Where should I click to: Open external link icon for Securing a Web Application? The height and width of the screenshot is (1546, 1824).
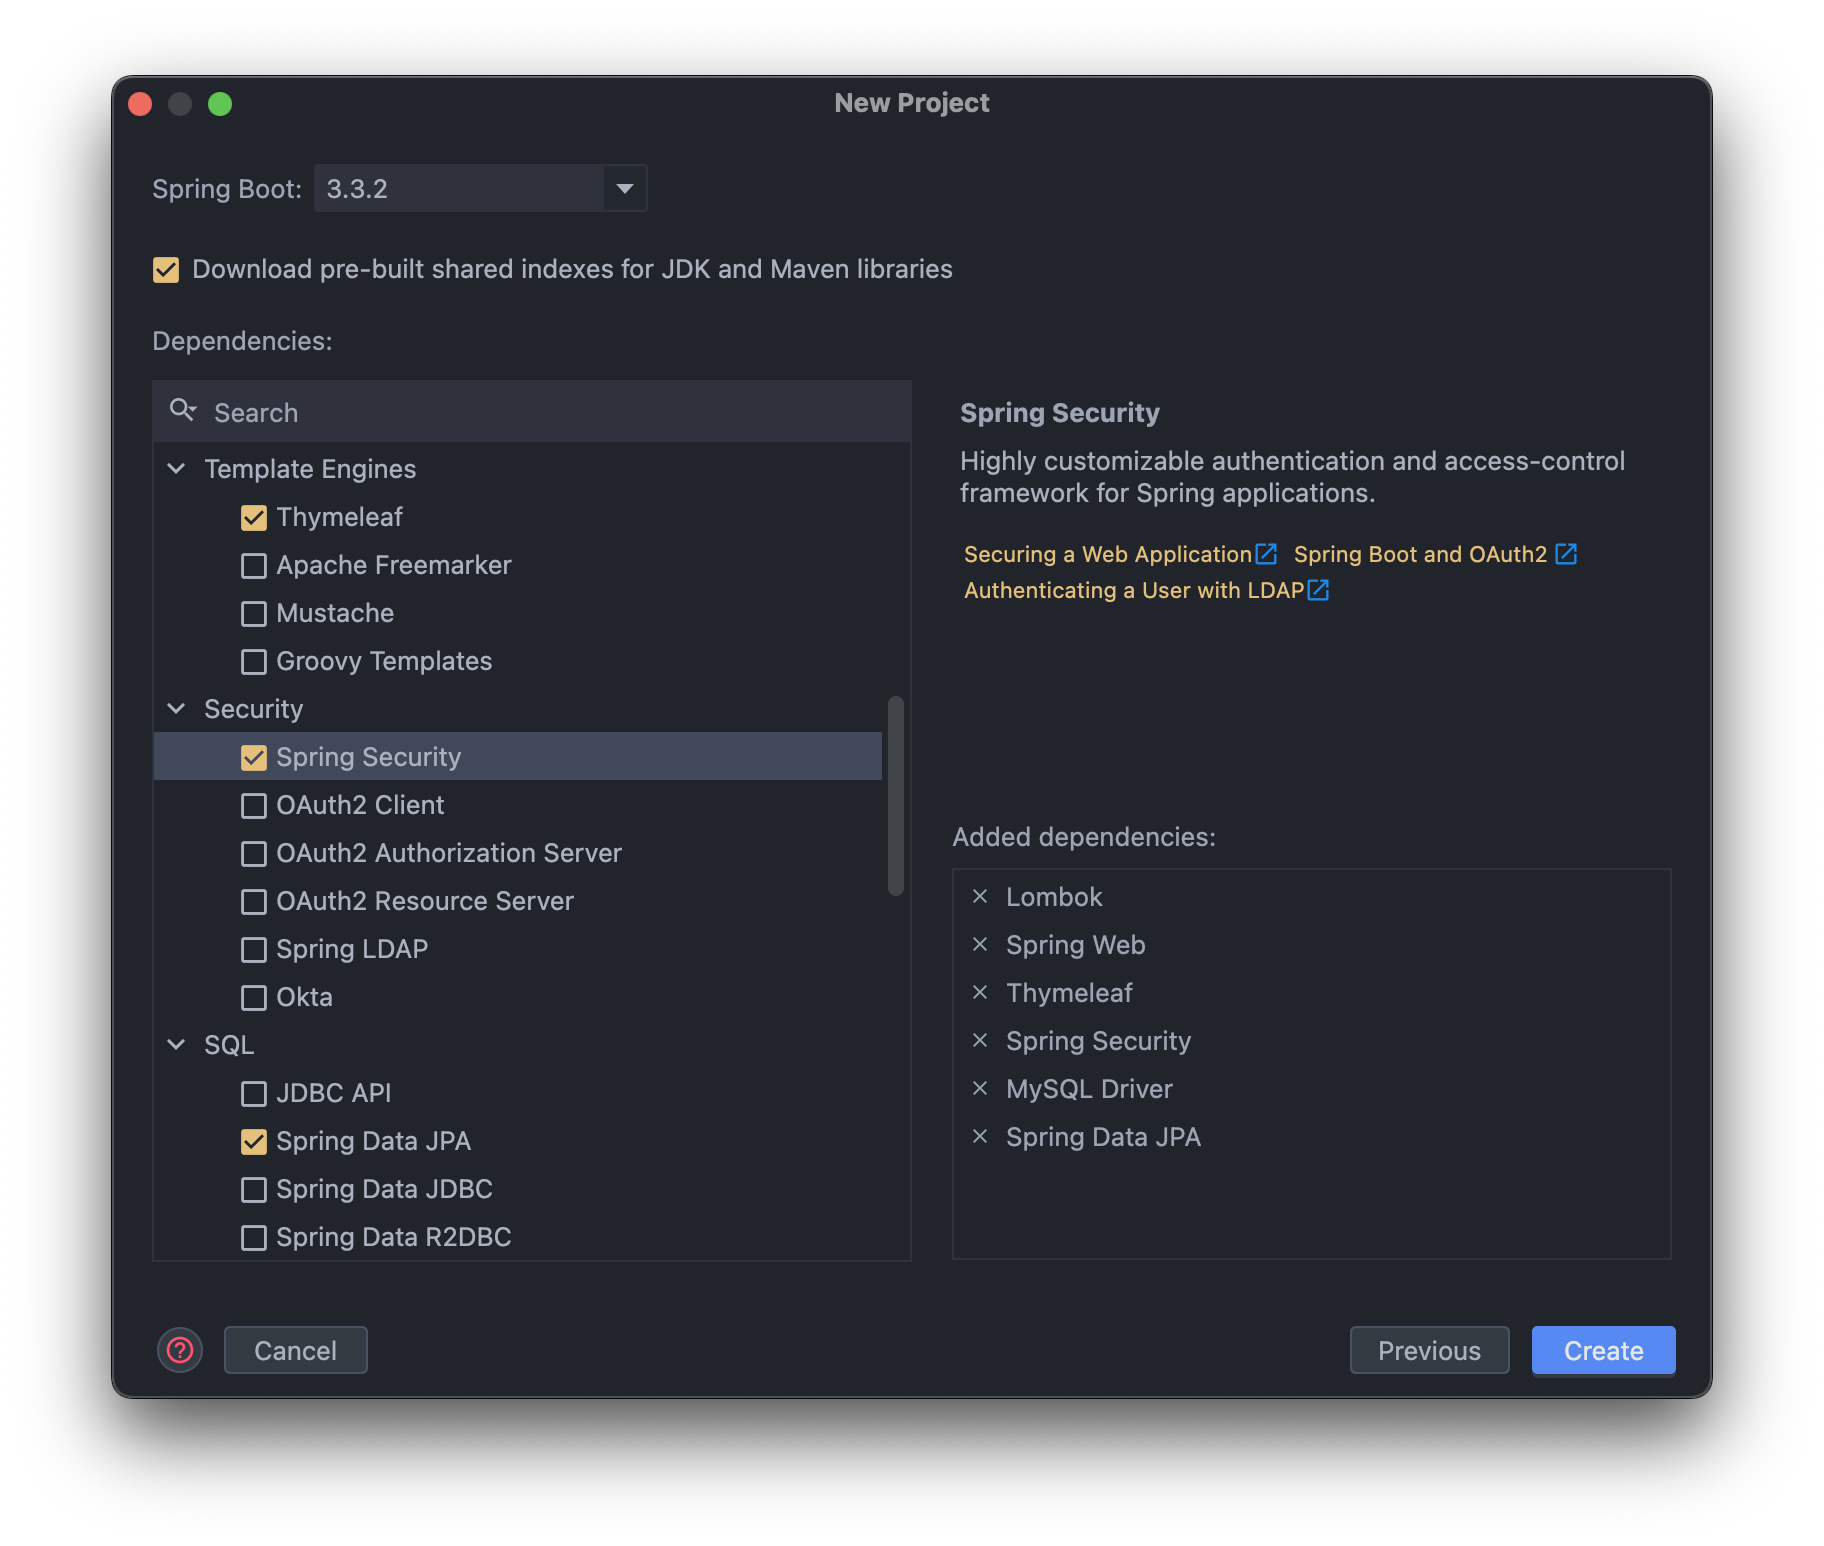tap(1266, 553)
